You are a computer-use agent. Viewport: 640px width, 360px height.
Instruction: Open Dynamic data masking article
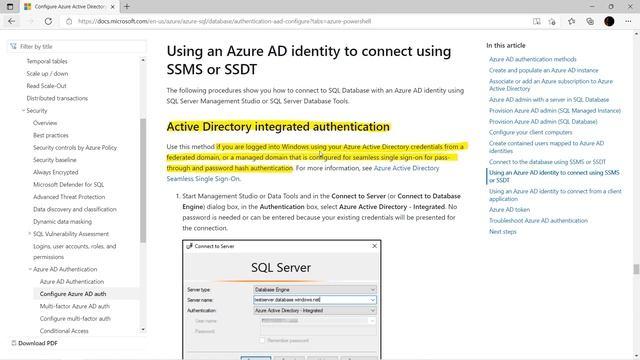(62, 222)
